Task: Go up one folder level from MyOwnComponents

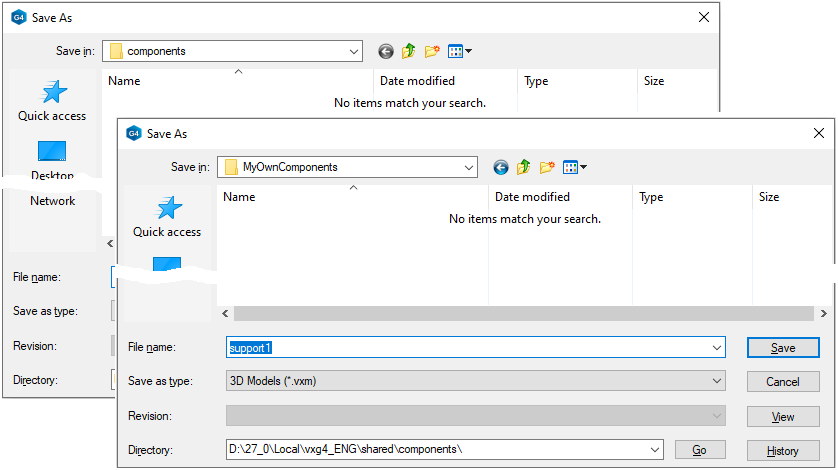Action: pyautogui.click(x=523, y=167)
